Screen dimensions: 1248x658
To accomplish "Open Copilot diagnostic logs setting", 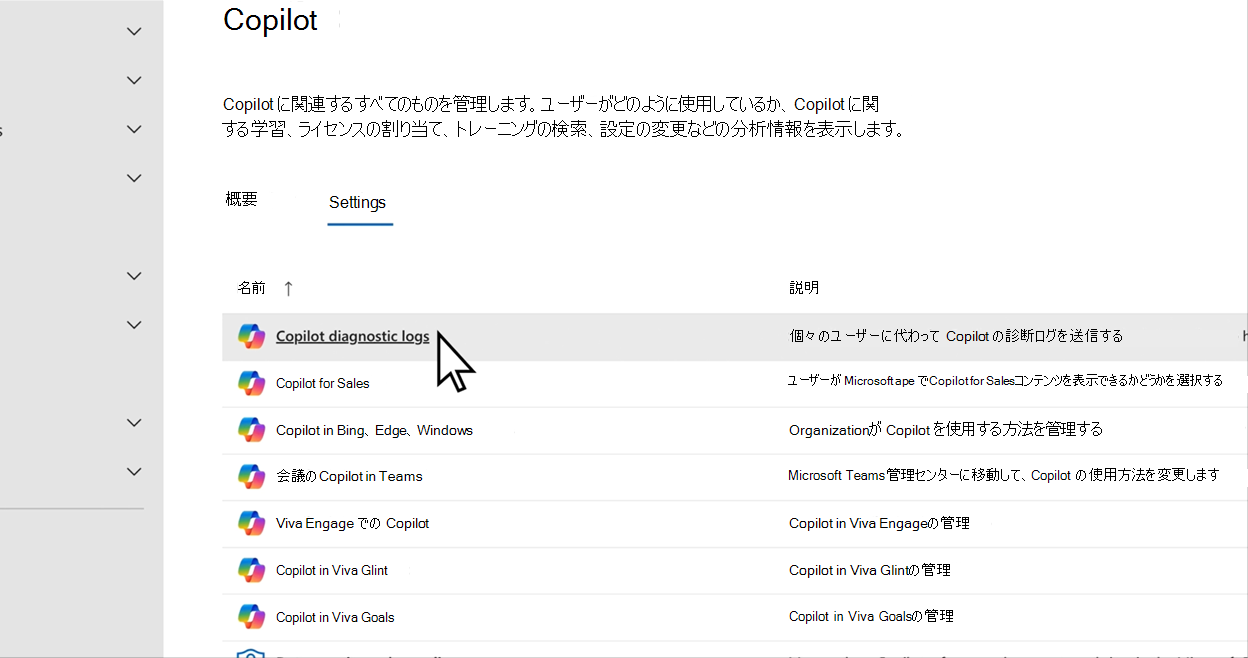I will click(x=352, y=337).
